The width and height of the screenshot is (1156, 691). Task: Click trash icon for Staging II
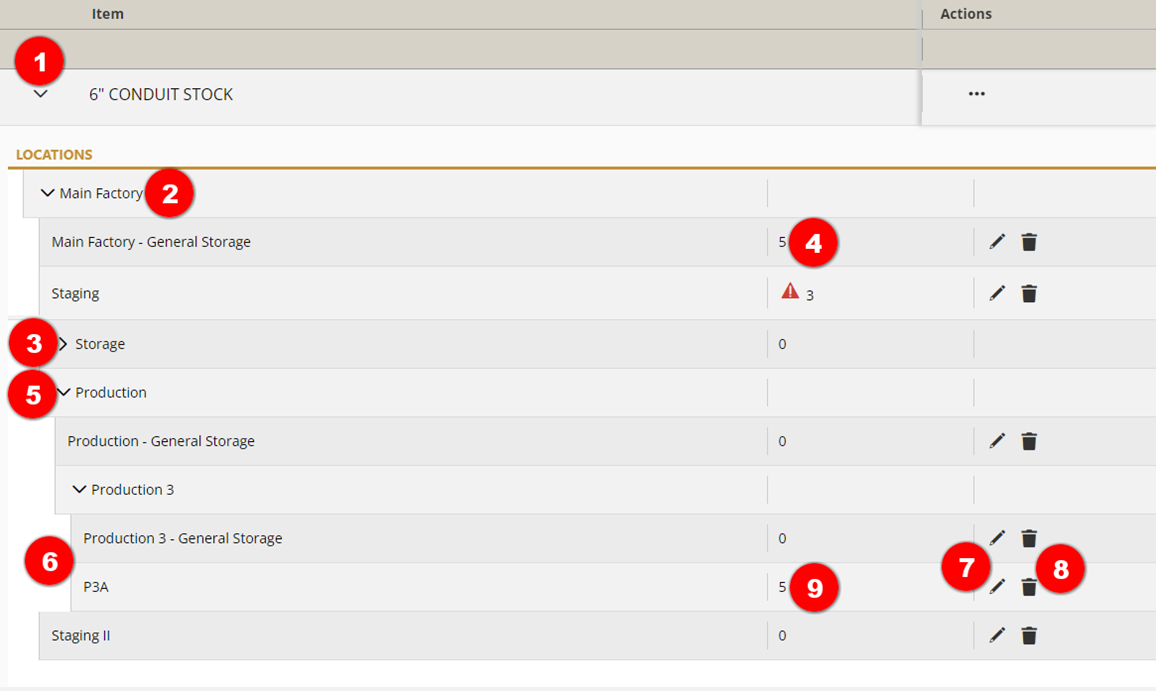tap(1029, 635)
